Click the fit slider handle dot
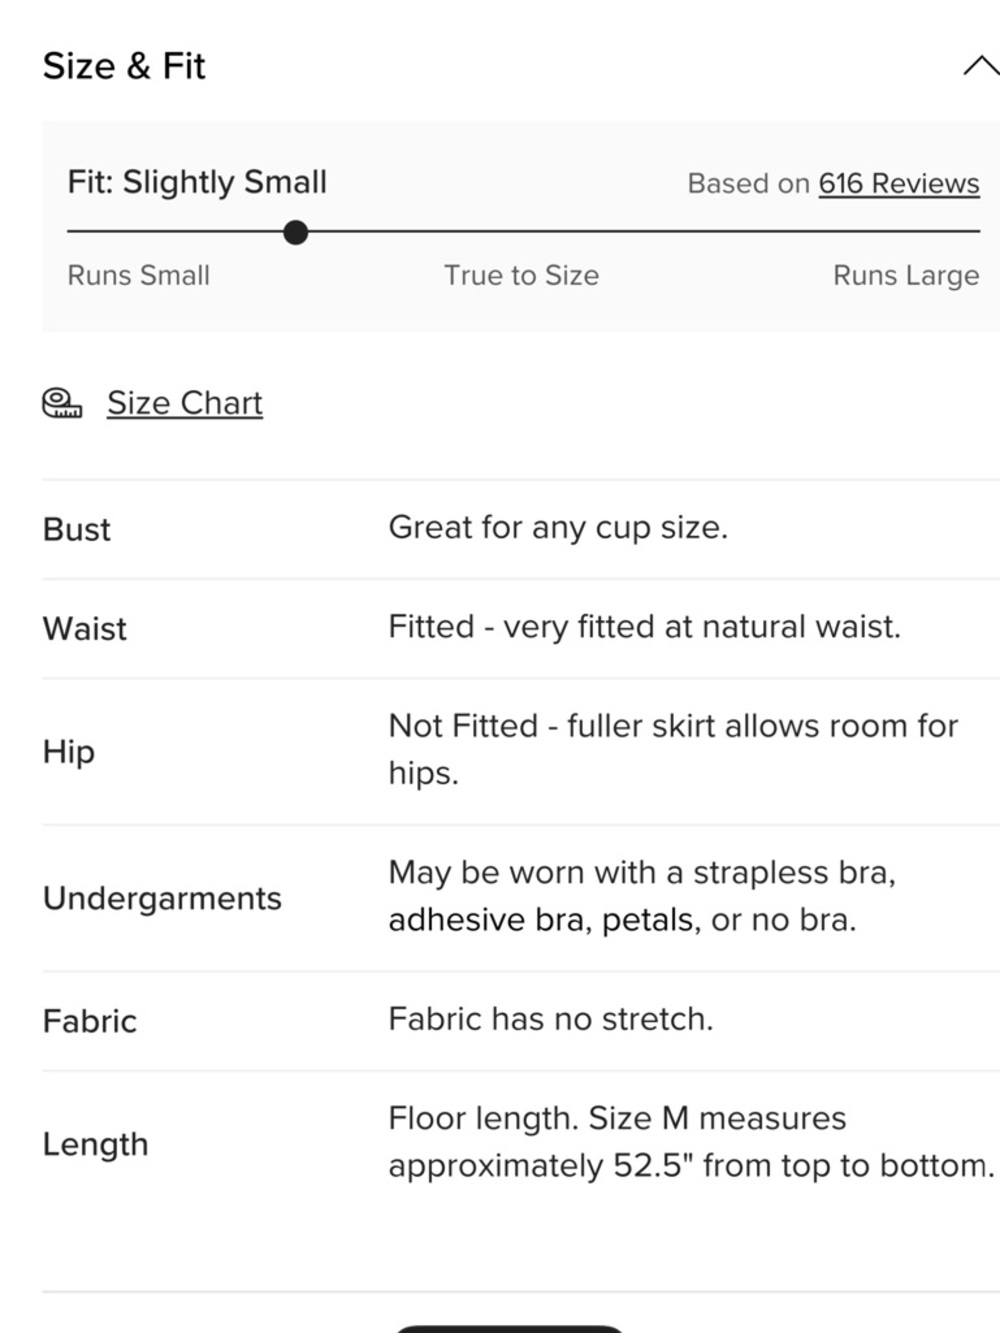This screenshot has width=1000, height=1333. pos(295,232)
